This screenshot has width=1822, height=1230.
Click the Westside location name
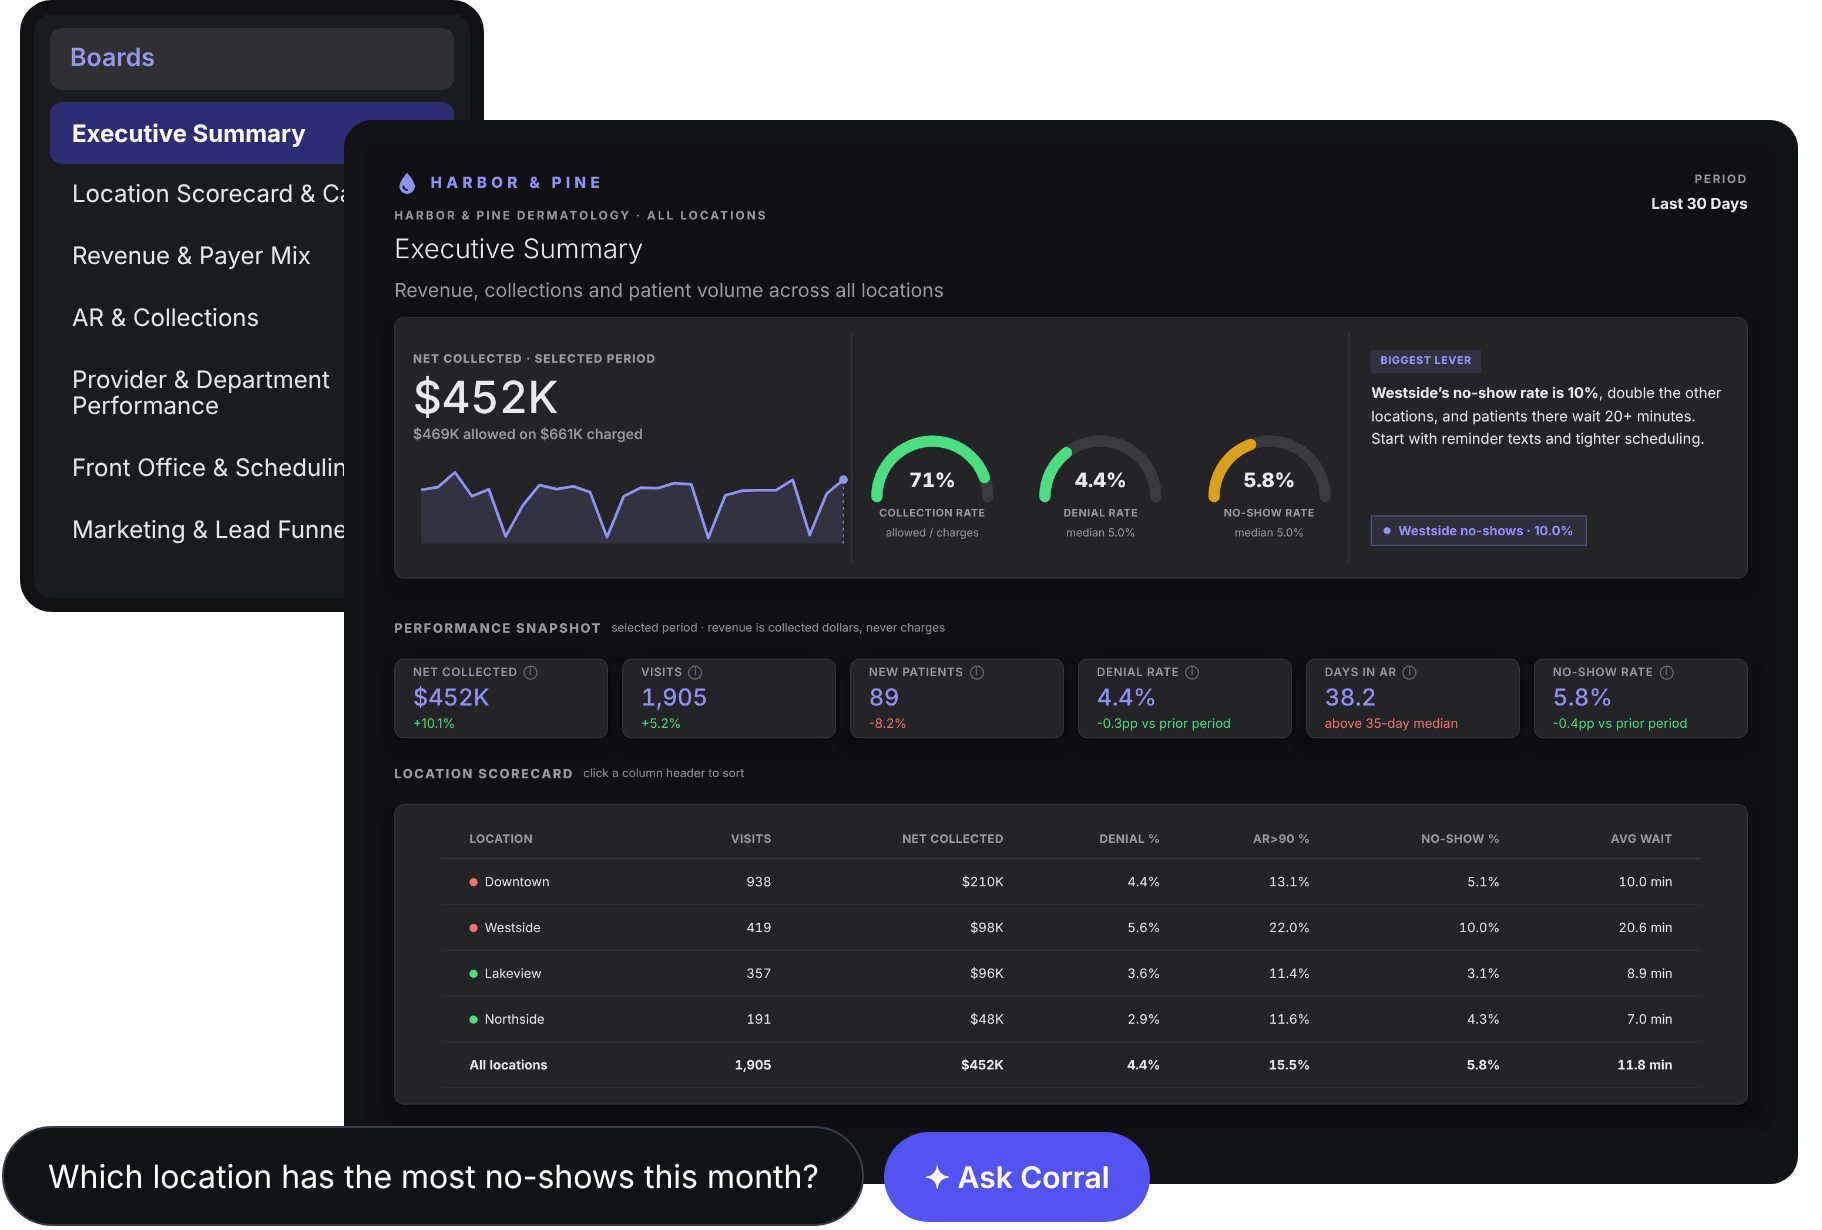(512, 928)
